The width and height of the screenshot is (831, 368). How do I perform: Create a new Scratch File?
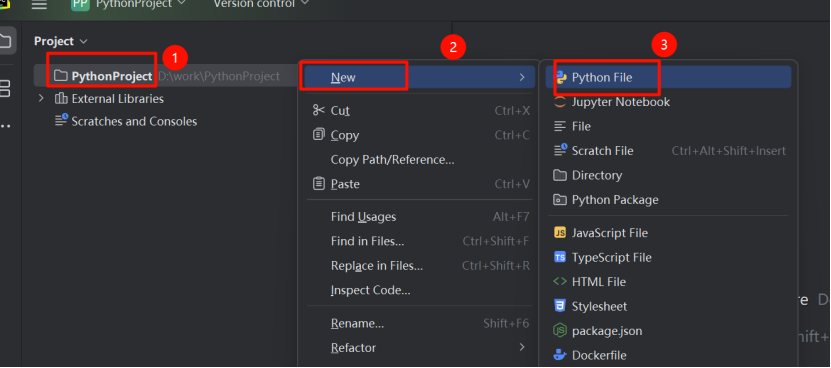point(668,151)
